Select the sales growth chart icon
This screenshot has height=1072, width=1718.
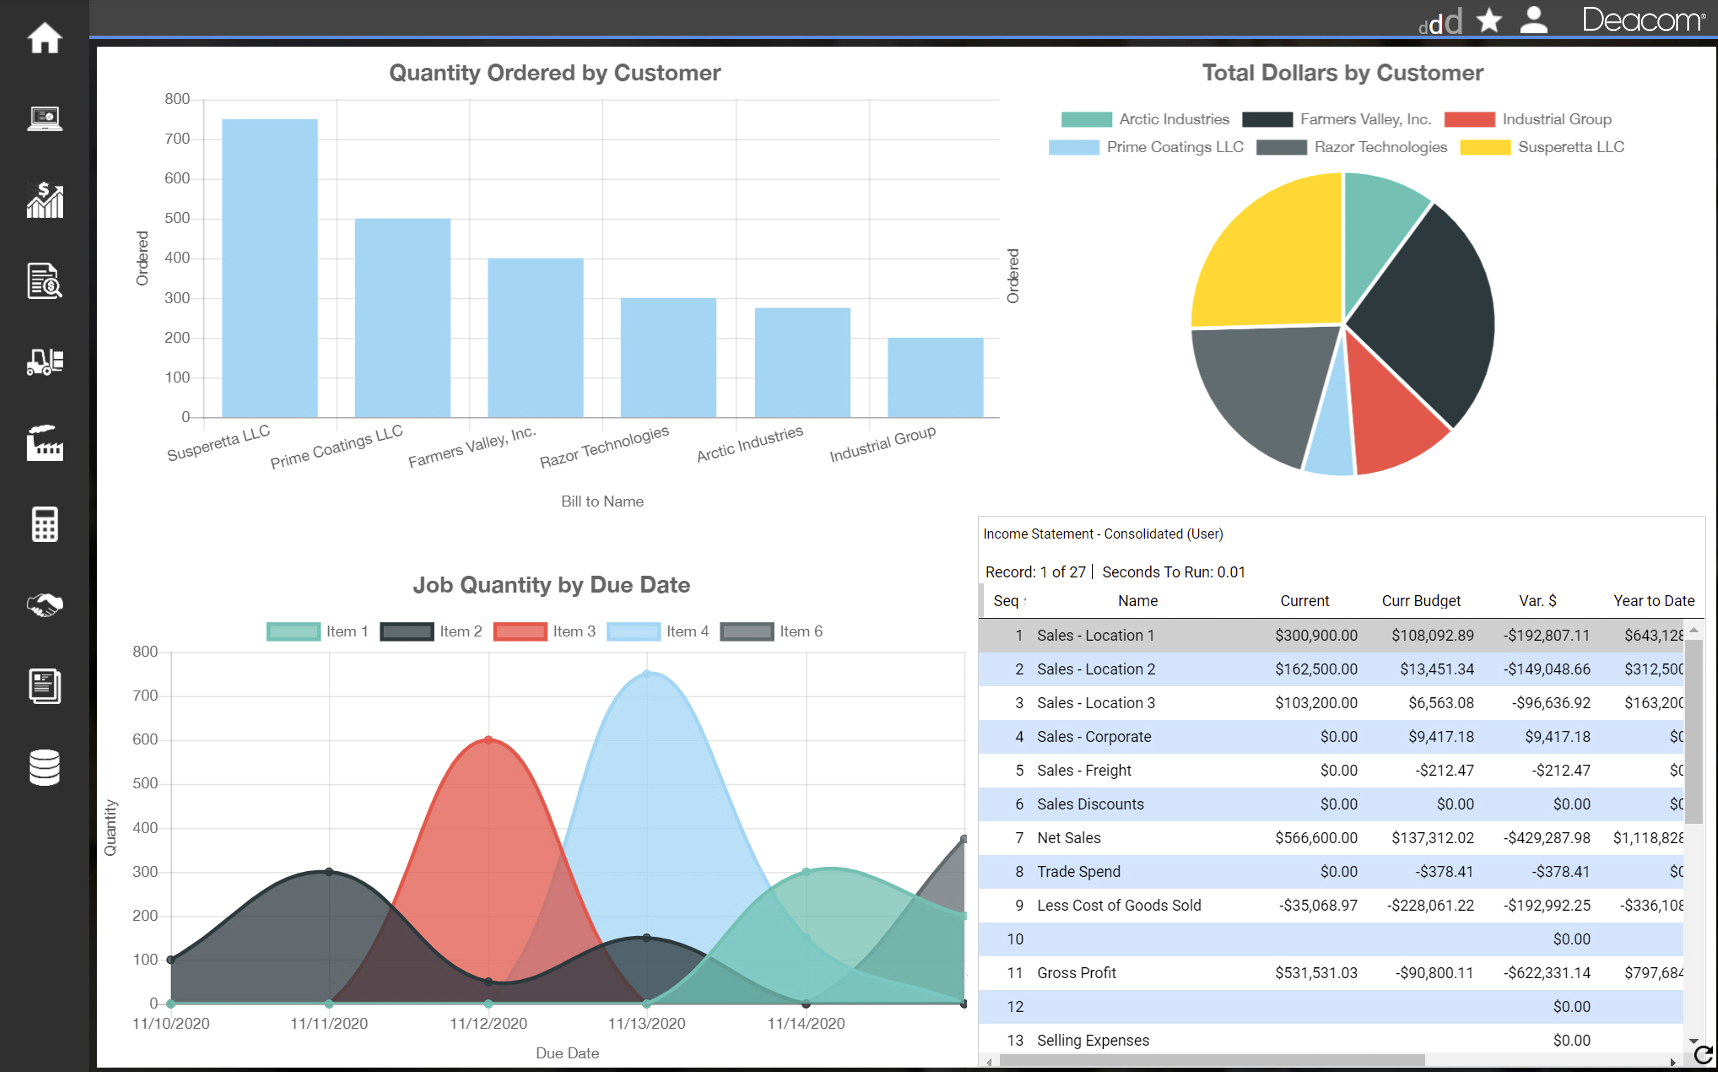point(44,201)
